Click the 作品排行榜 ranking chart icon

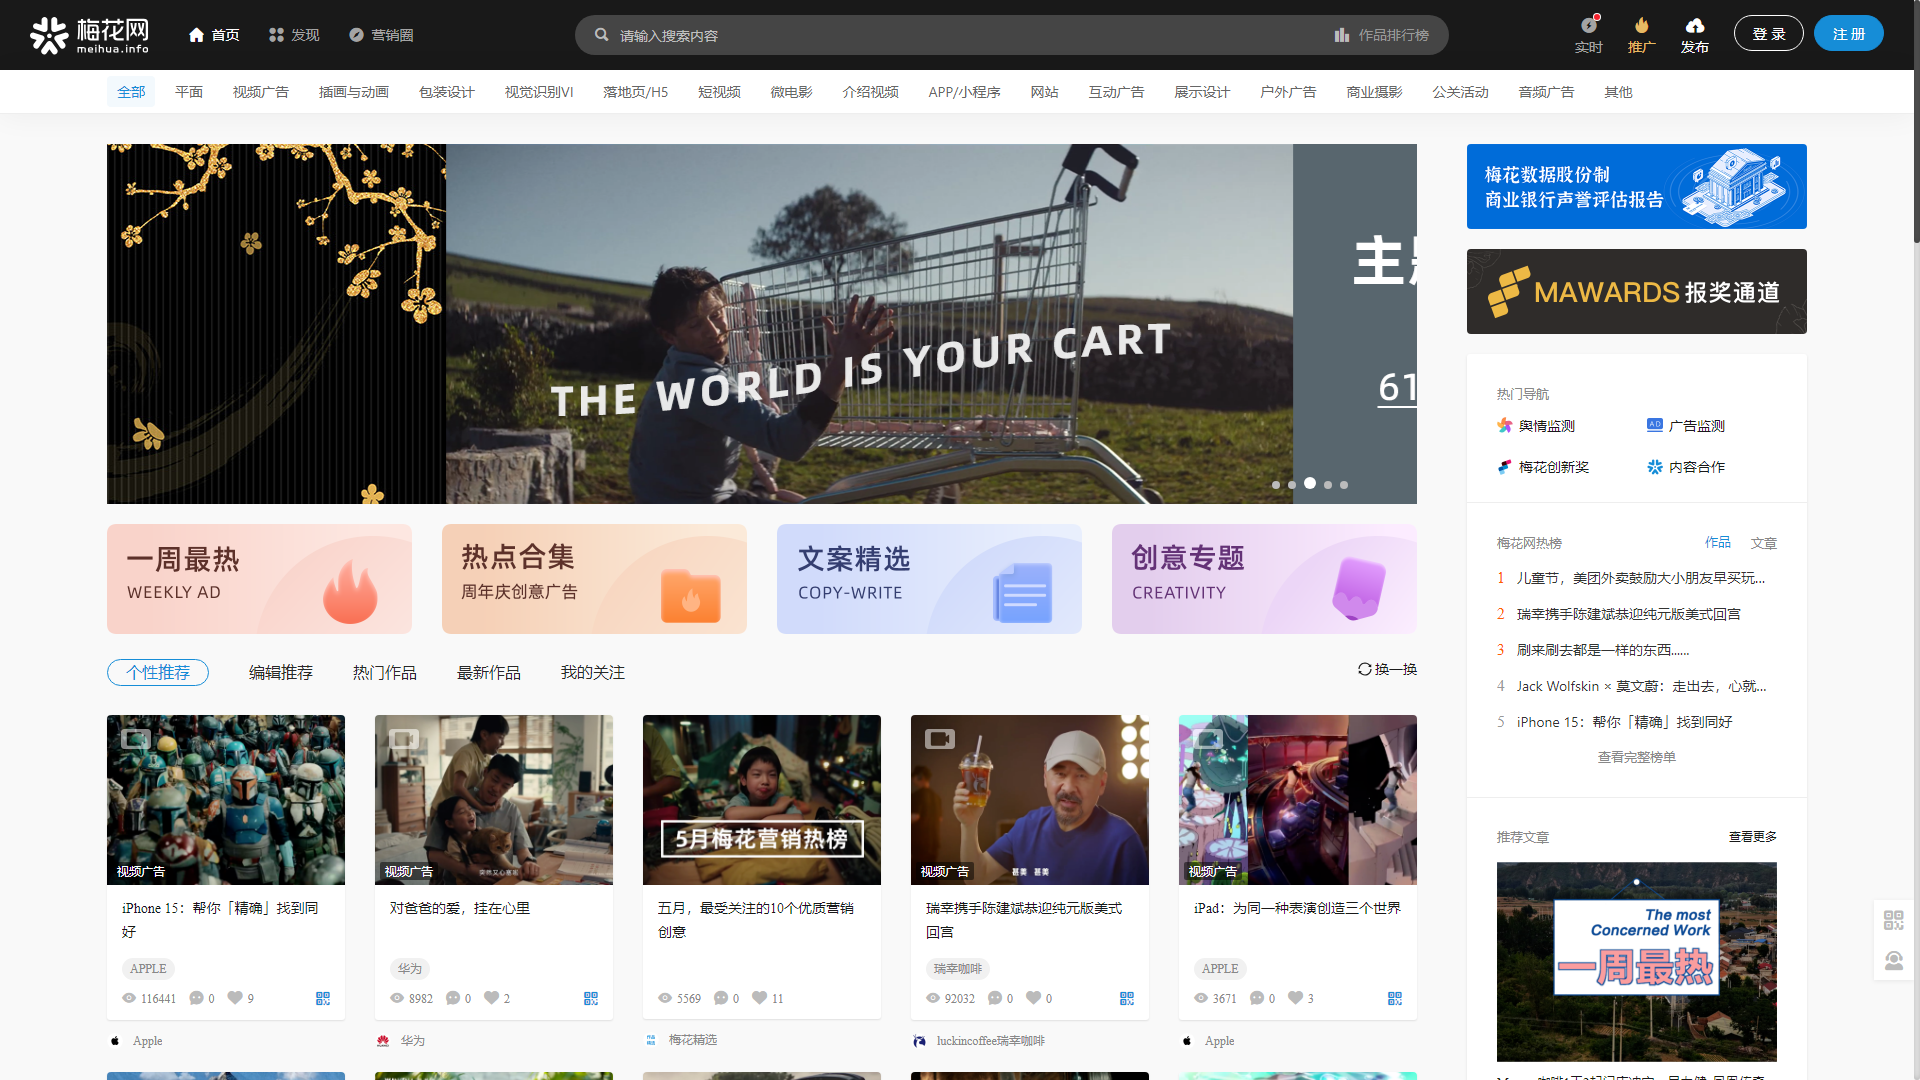tap(1342, 35)
